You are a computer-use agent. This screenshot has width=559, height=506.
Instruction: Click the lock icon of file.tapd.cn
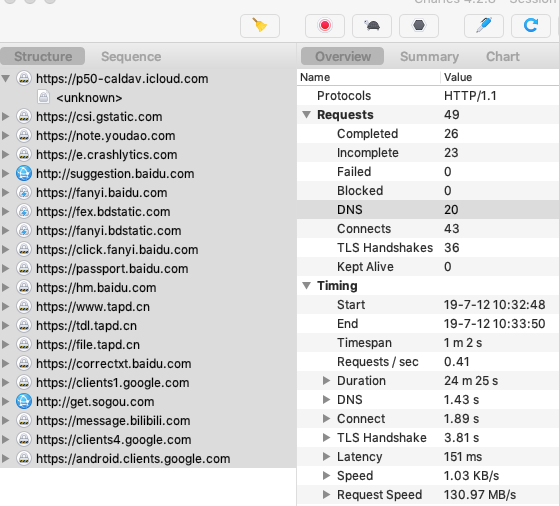click(24, 344)
